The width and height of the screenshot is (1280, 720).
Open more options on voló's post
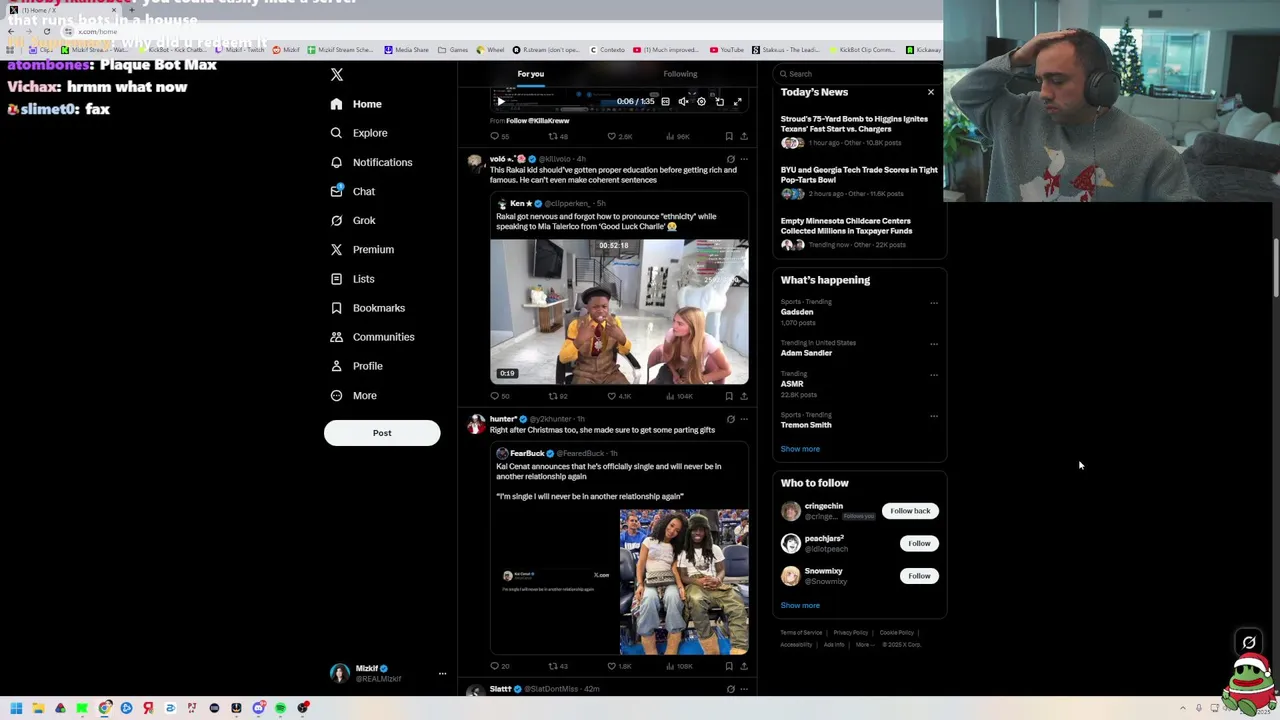[743, 159]
